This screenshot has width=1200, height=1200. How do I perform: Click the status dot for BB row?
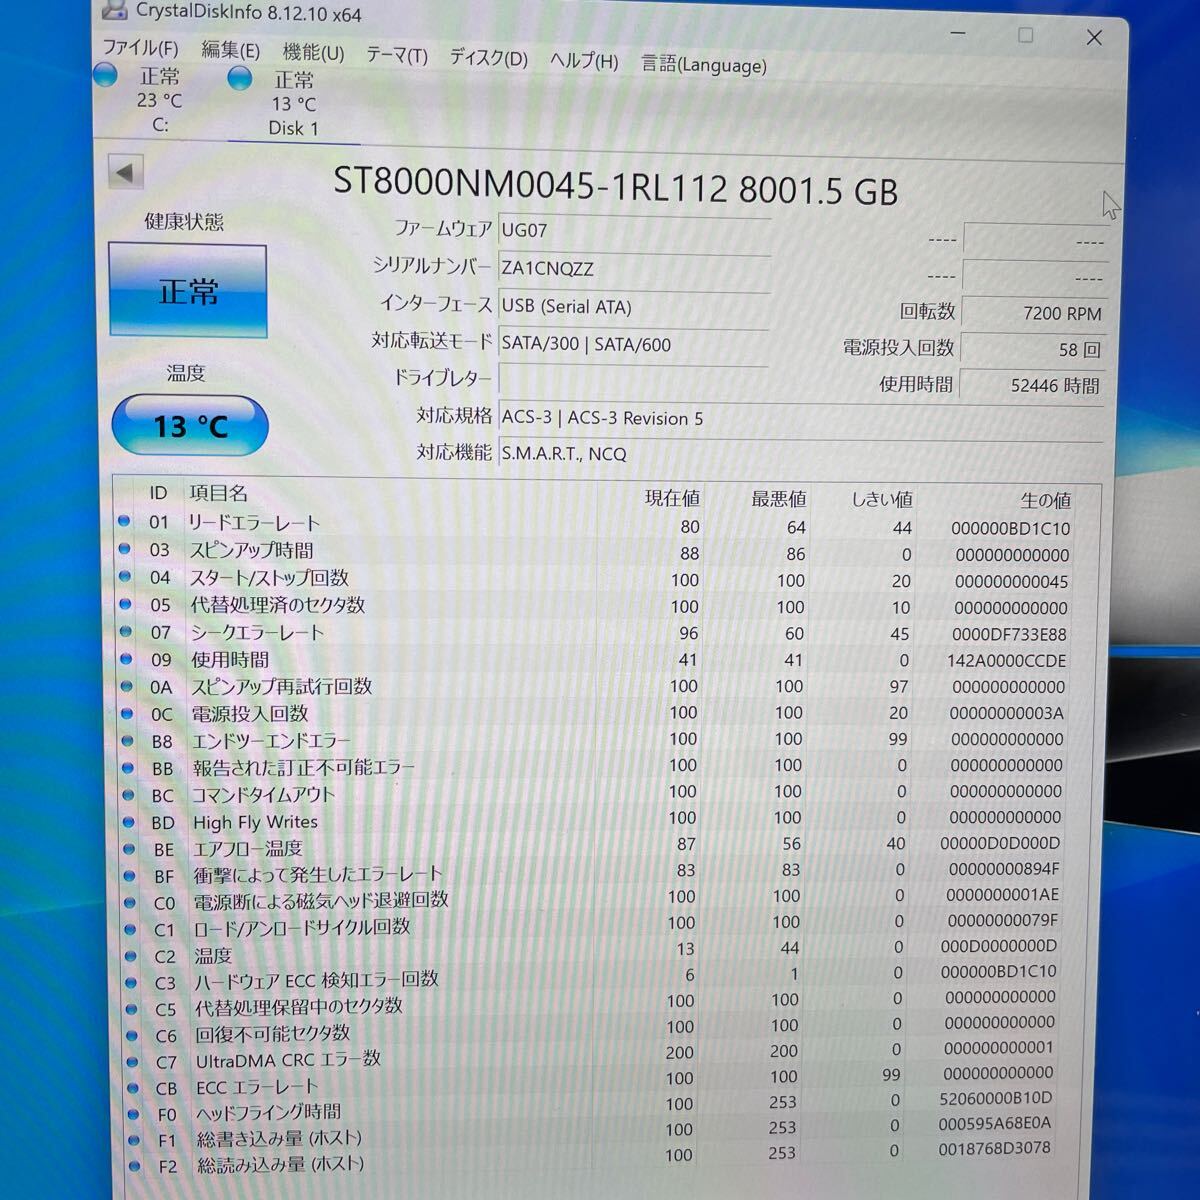128,767
